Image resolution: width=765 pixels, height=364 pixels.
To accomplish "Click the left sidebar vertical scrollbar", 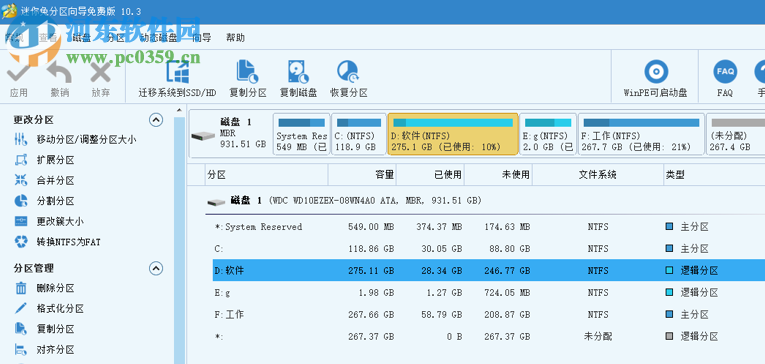I will pos(180,239).
